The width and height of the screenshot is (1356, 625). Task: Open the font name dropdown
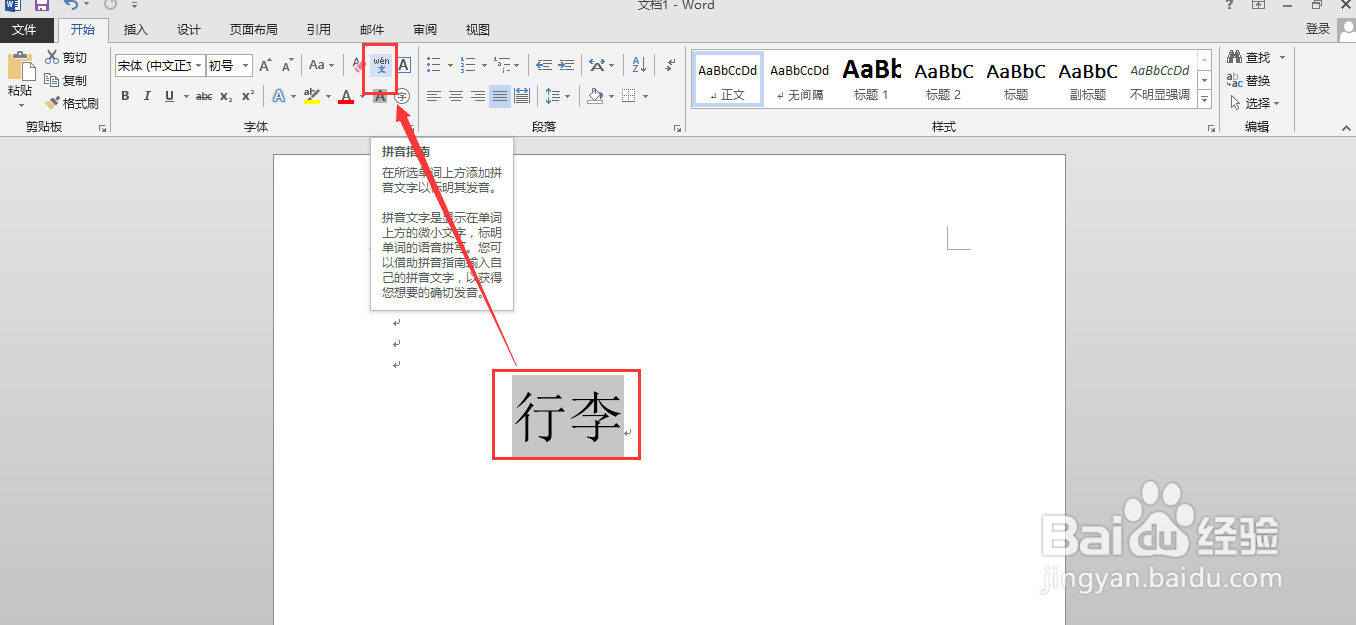(197, 66)
